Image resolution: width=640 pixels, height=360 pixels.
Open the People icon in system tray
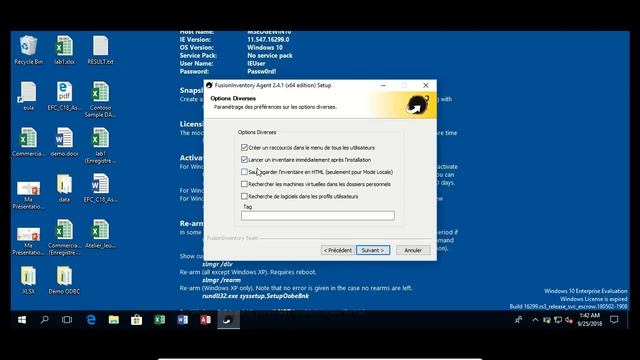pyautogui.click(x=519, y=320)
